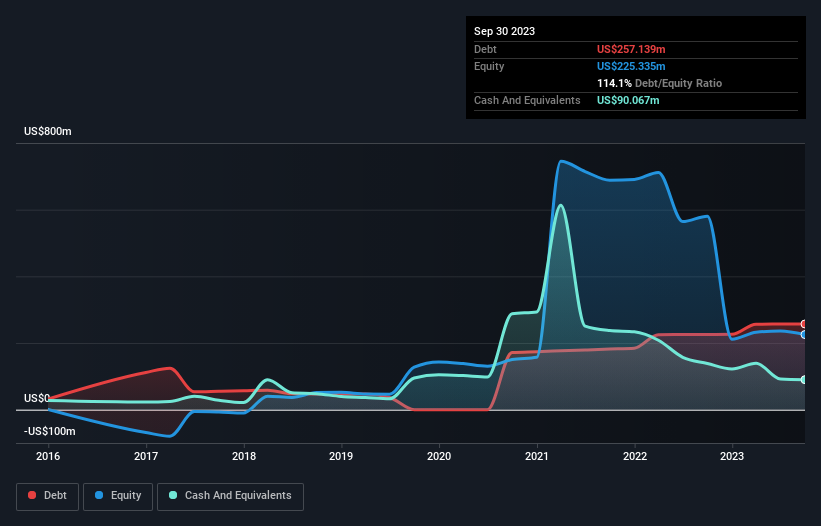
Task: Click the Equity row label in tooltip
Action: (489, 66)
